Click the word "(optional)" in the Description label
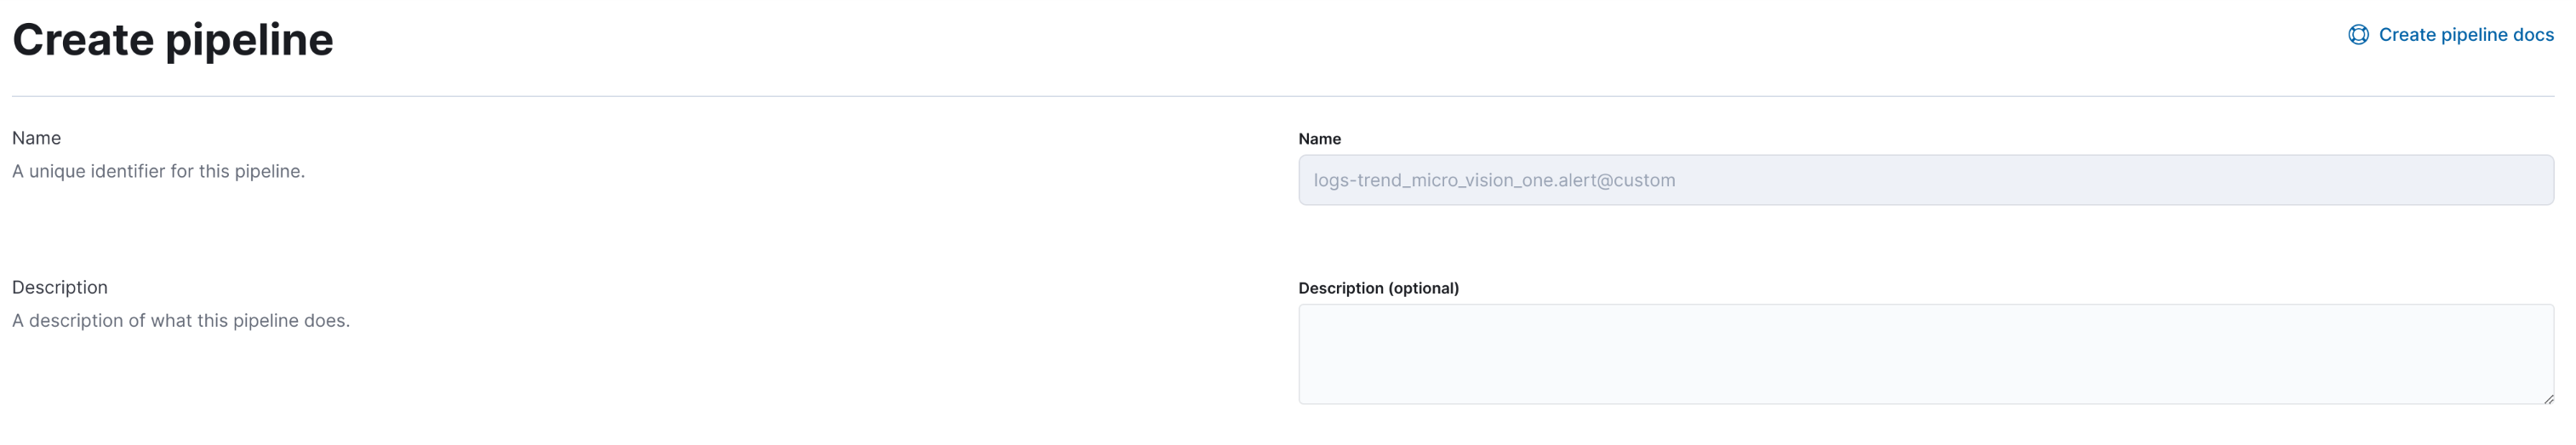2576x445 pixels. coord(1423,288)
